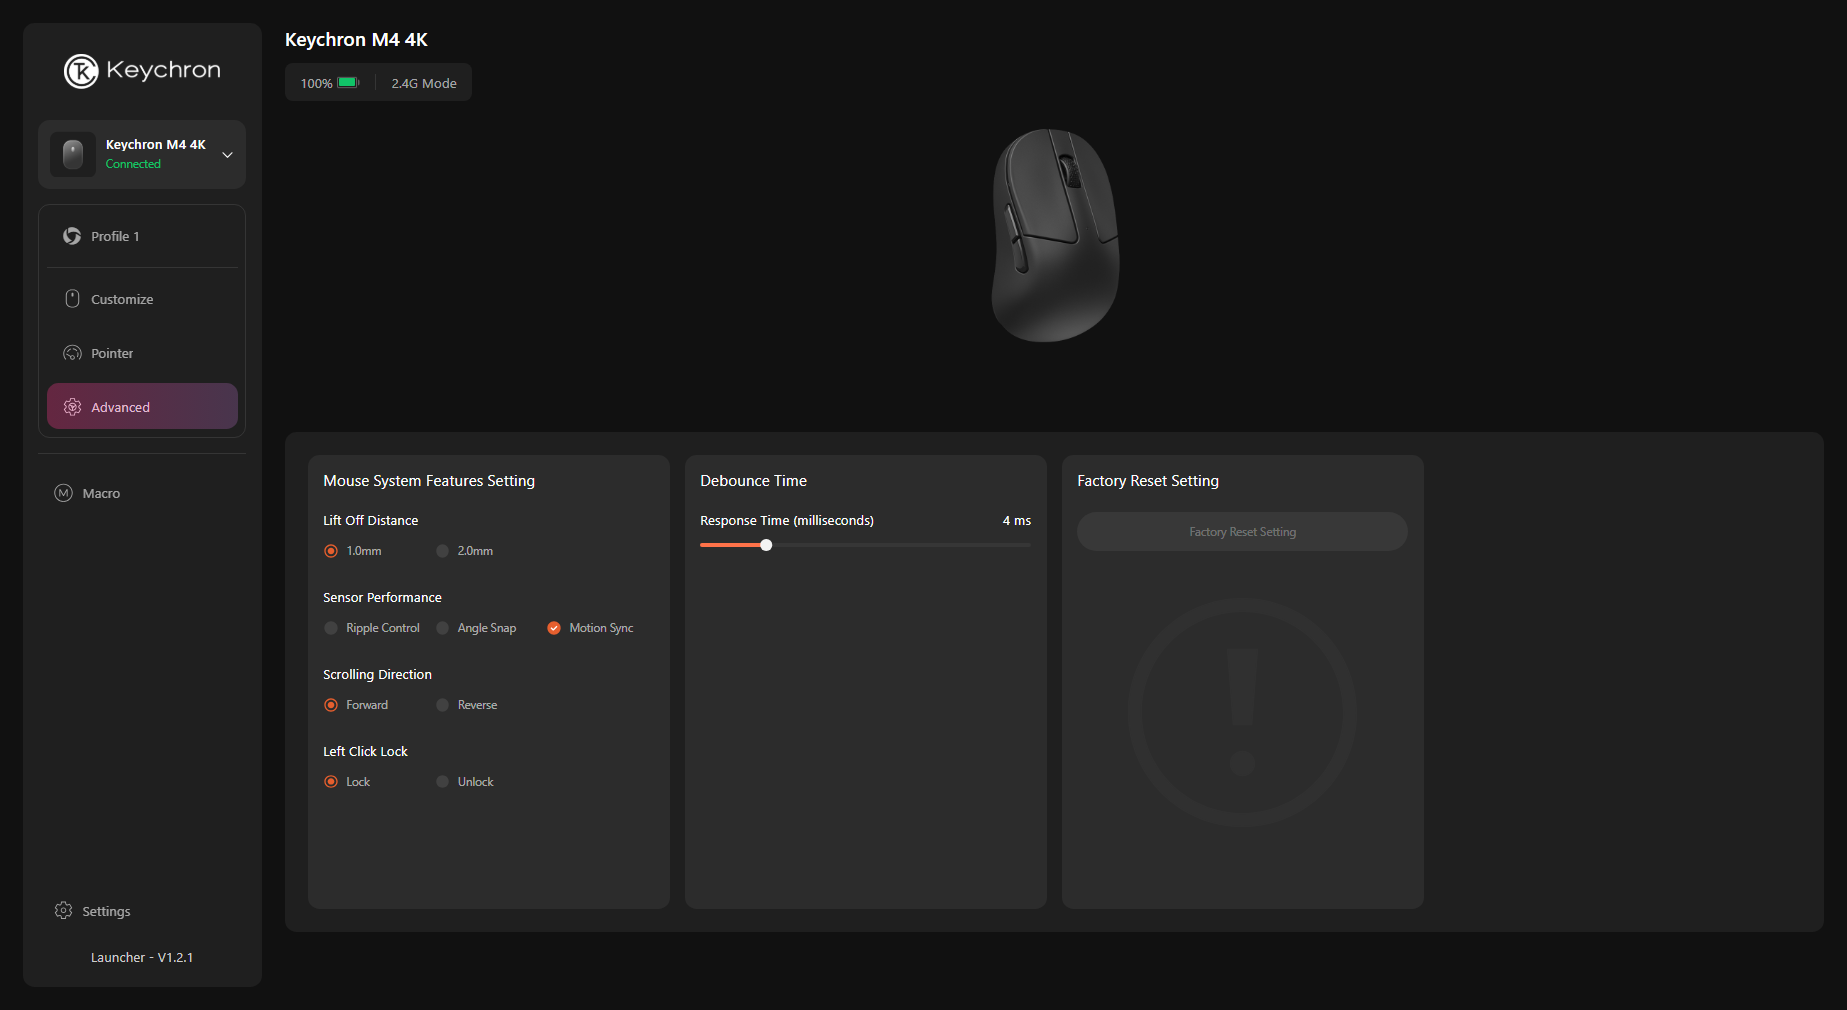1847x1010 pixels.
Task: Click the Profile 1 icon
Action: 72,236
